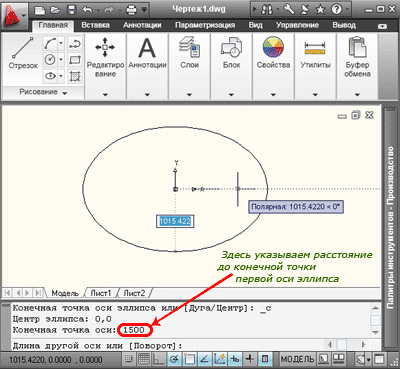Expand the Утилиты panel dropdown arrow
Viewport: 400px width, 369px height.
[x=315, y=95]
